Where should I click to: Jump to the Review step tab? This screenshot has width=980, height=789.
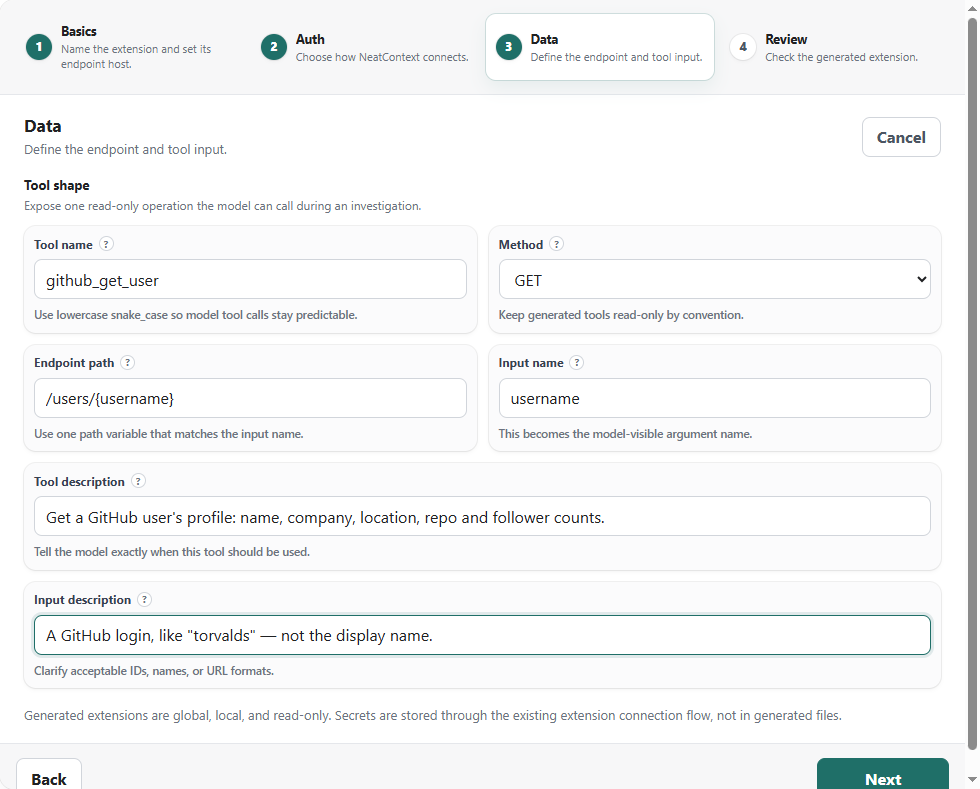pyautogui.click(x=834, y=47)
